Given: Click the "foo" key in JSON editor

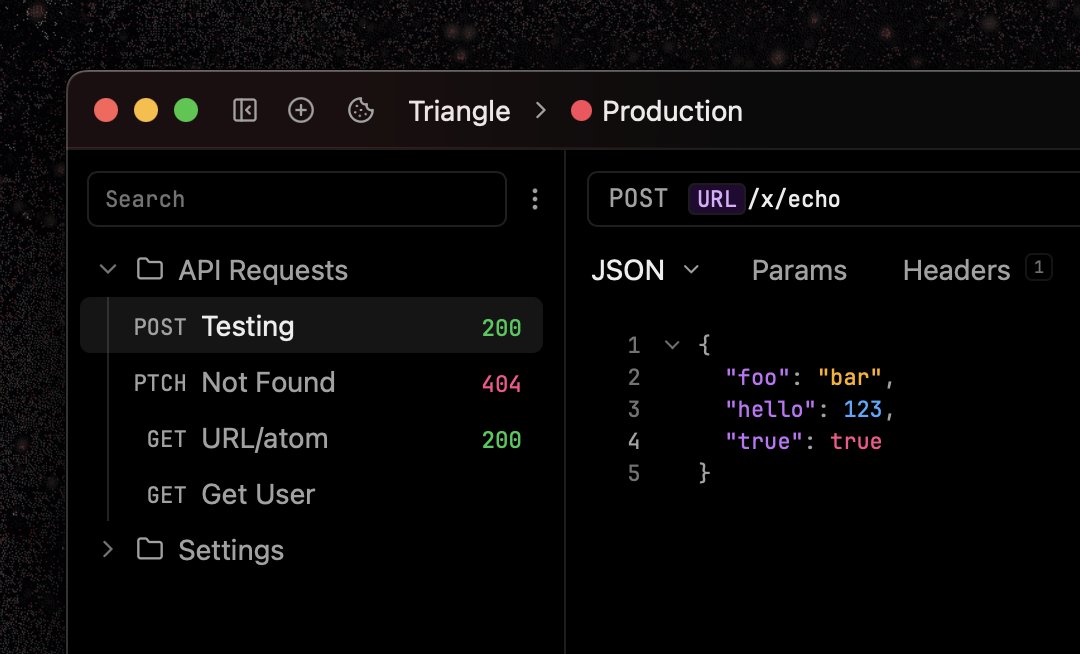Looking at the screenshot, I should tap(758, 377).
